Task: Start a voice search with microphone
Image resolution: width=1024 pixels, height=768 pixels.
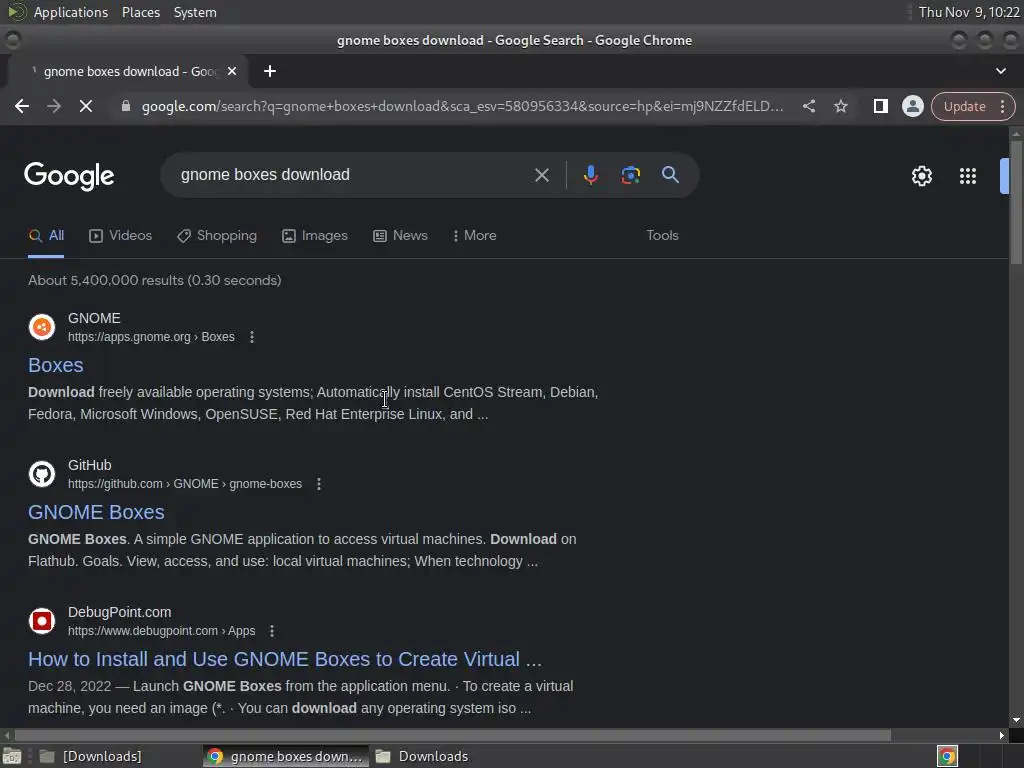Action: point(590,175)
